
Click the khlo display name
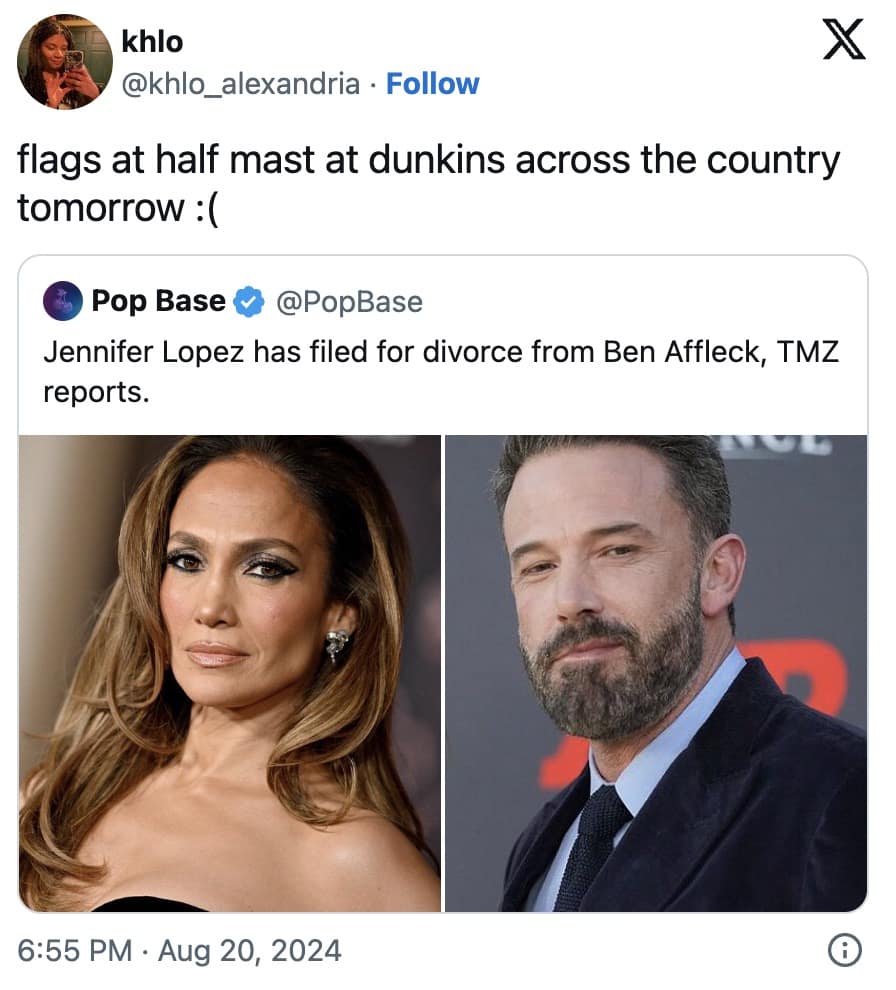click(x=152, y=42)
